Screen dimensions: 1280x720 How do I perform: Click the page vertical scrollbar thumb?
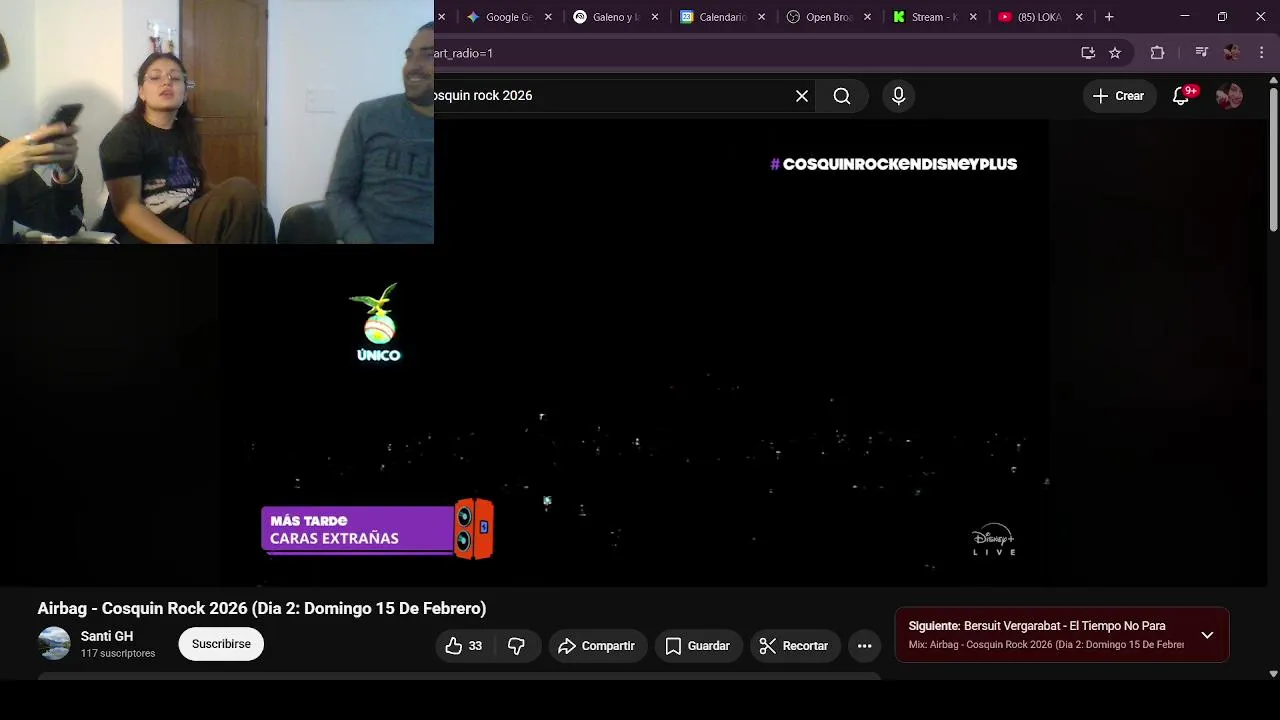click(1273, 158)
